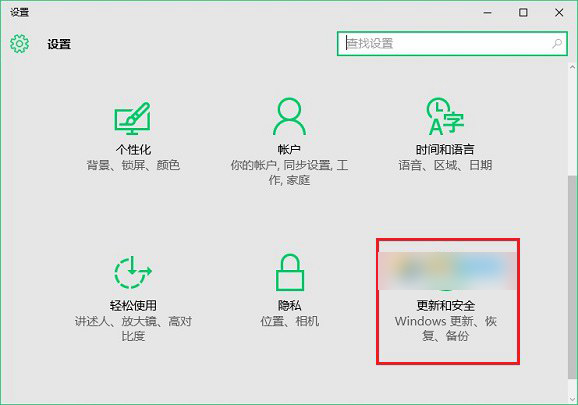Open the 更新和安全 category

click(x=448, y=301)
